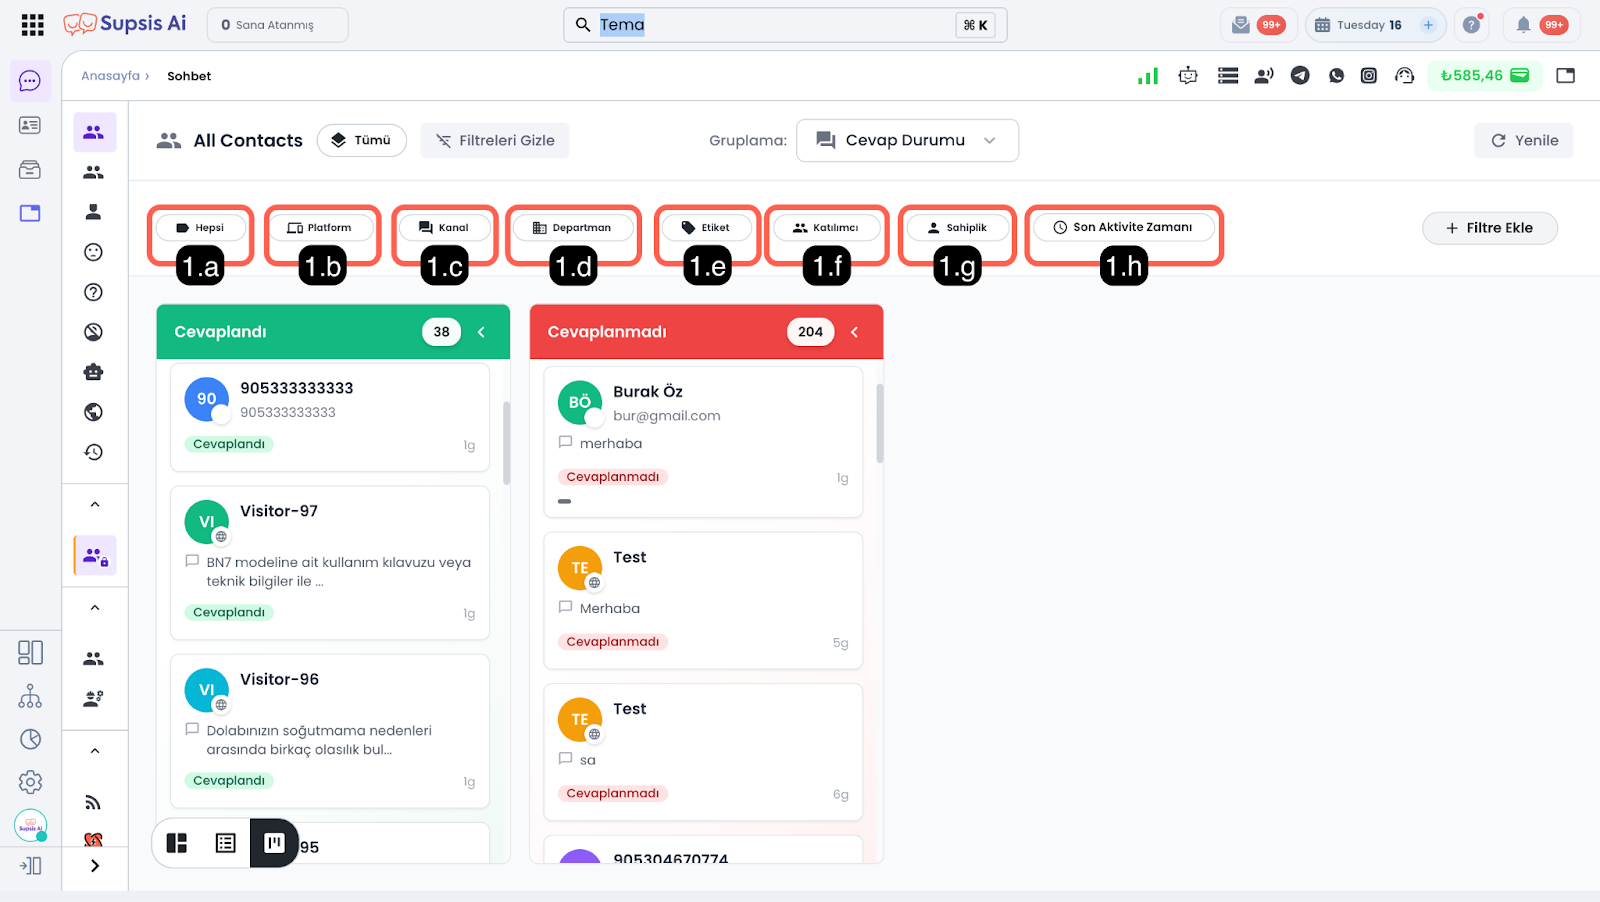Click the Tema search input field
This screenshot has height=902, width=1600.
pos(770,25)
